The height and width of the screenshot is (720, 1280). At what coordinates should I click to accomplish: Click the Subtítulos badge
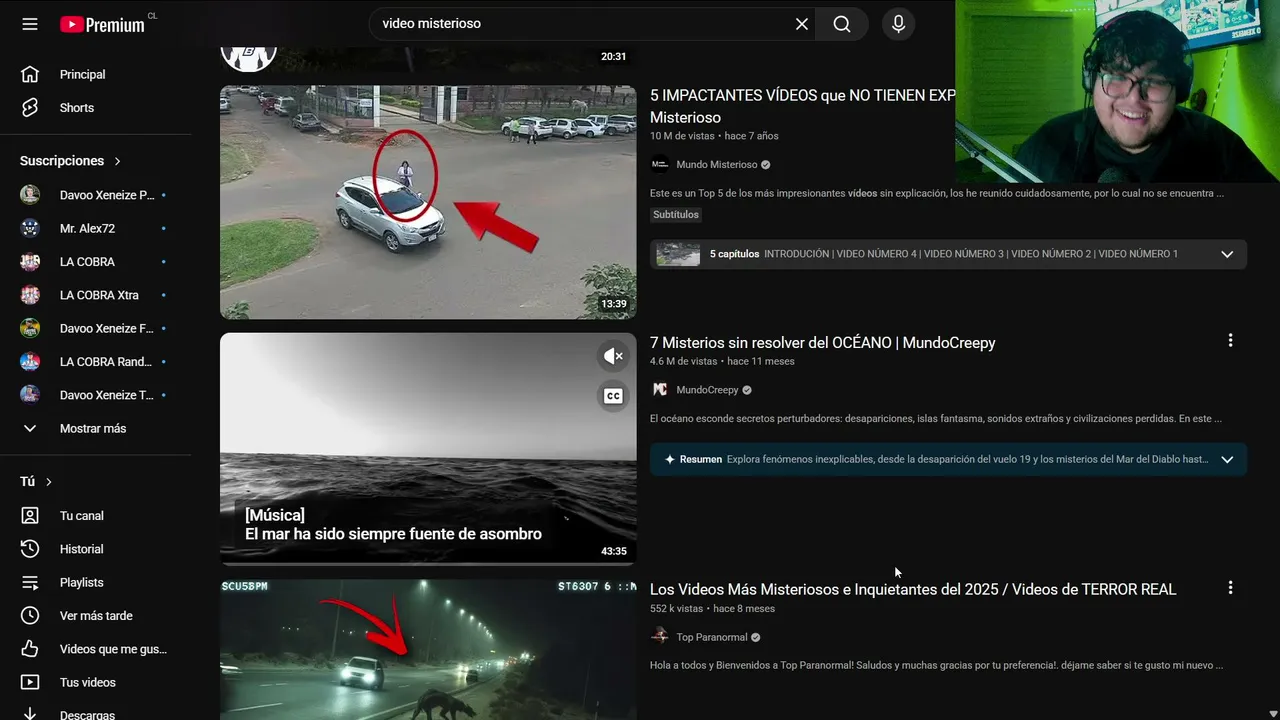tap(677, 215)
